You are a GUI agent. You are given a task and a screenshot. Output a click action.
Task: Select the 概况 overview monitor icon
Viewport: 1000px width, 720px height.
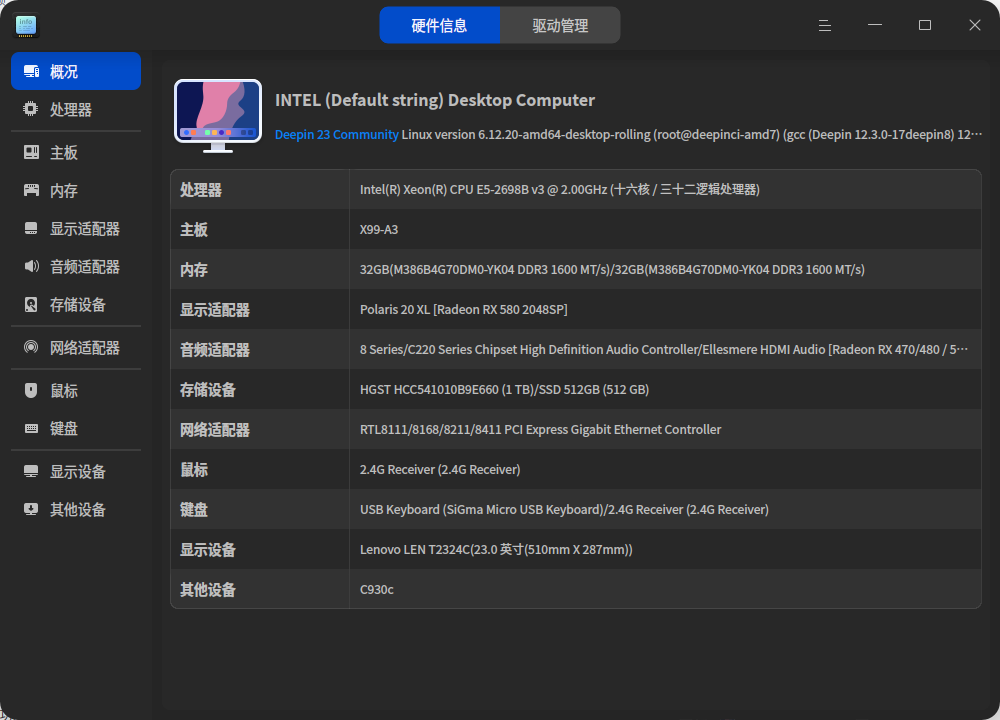[31, 71]
